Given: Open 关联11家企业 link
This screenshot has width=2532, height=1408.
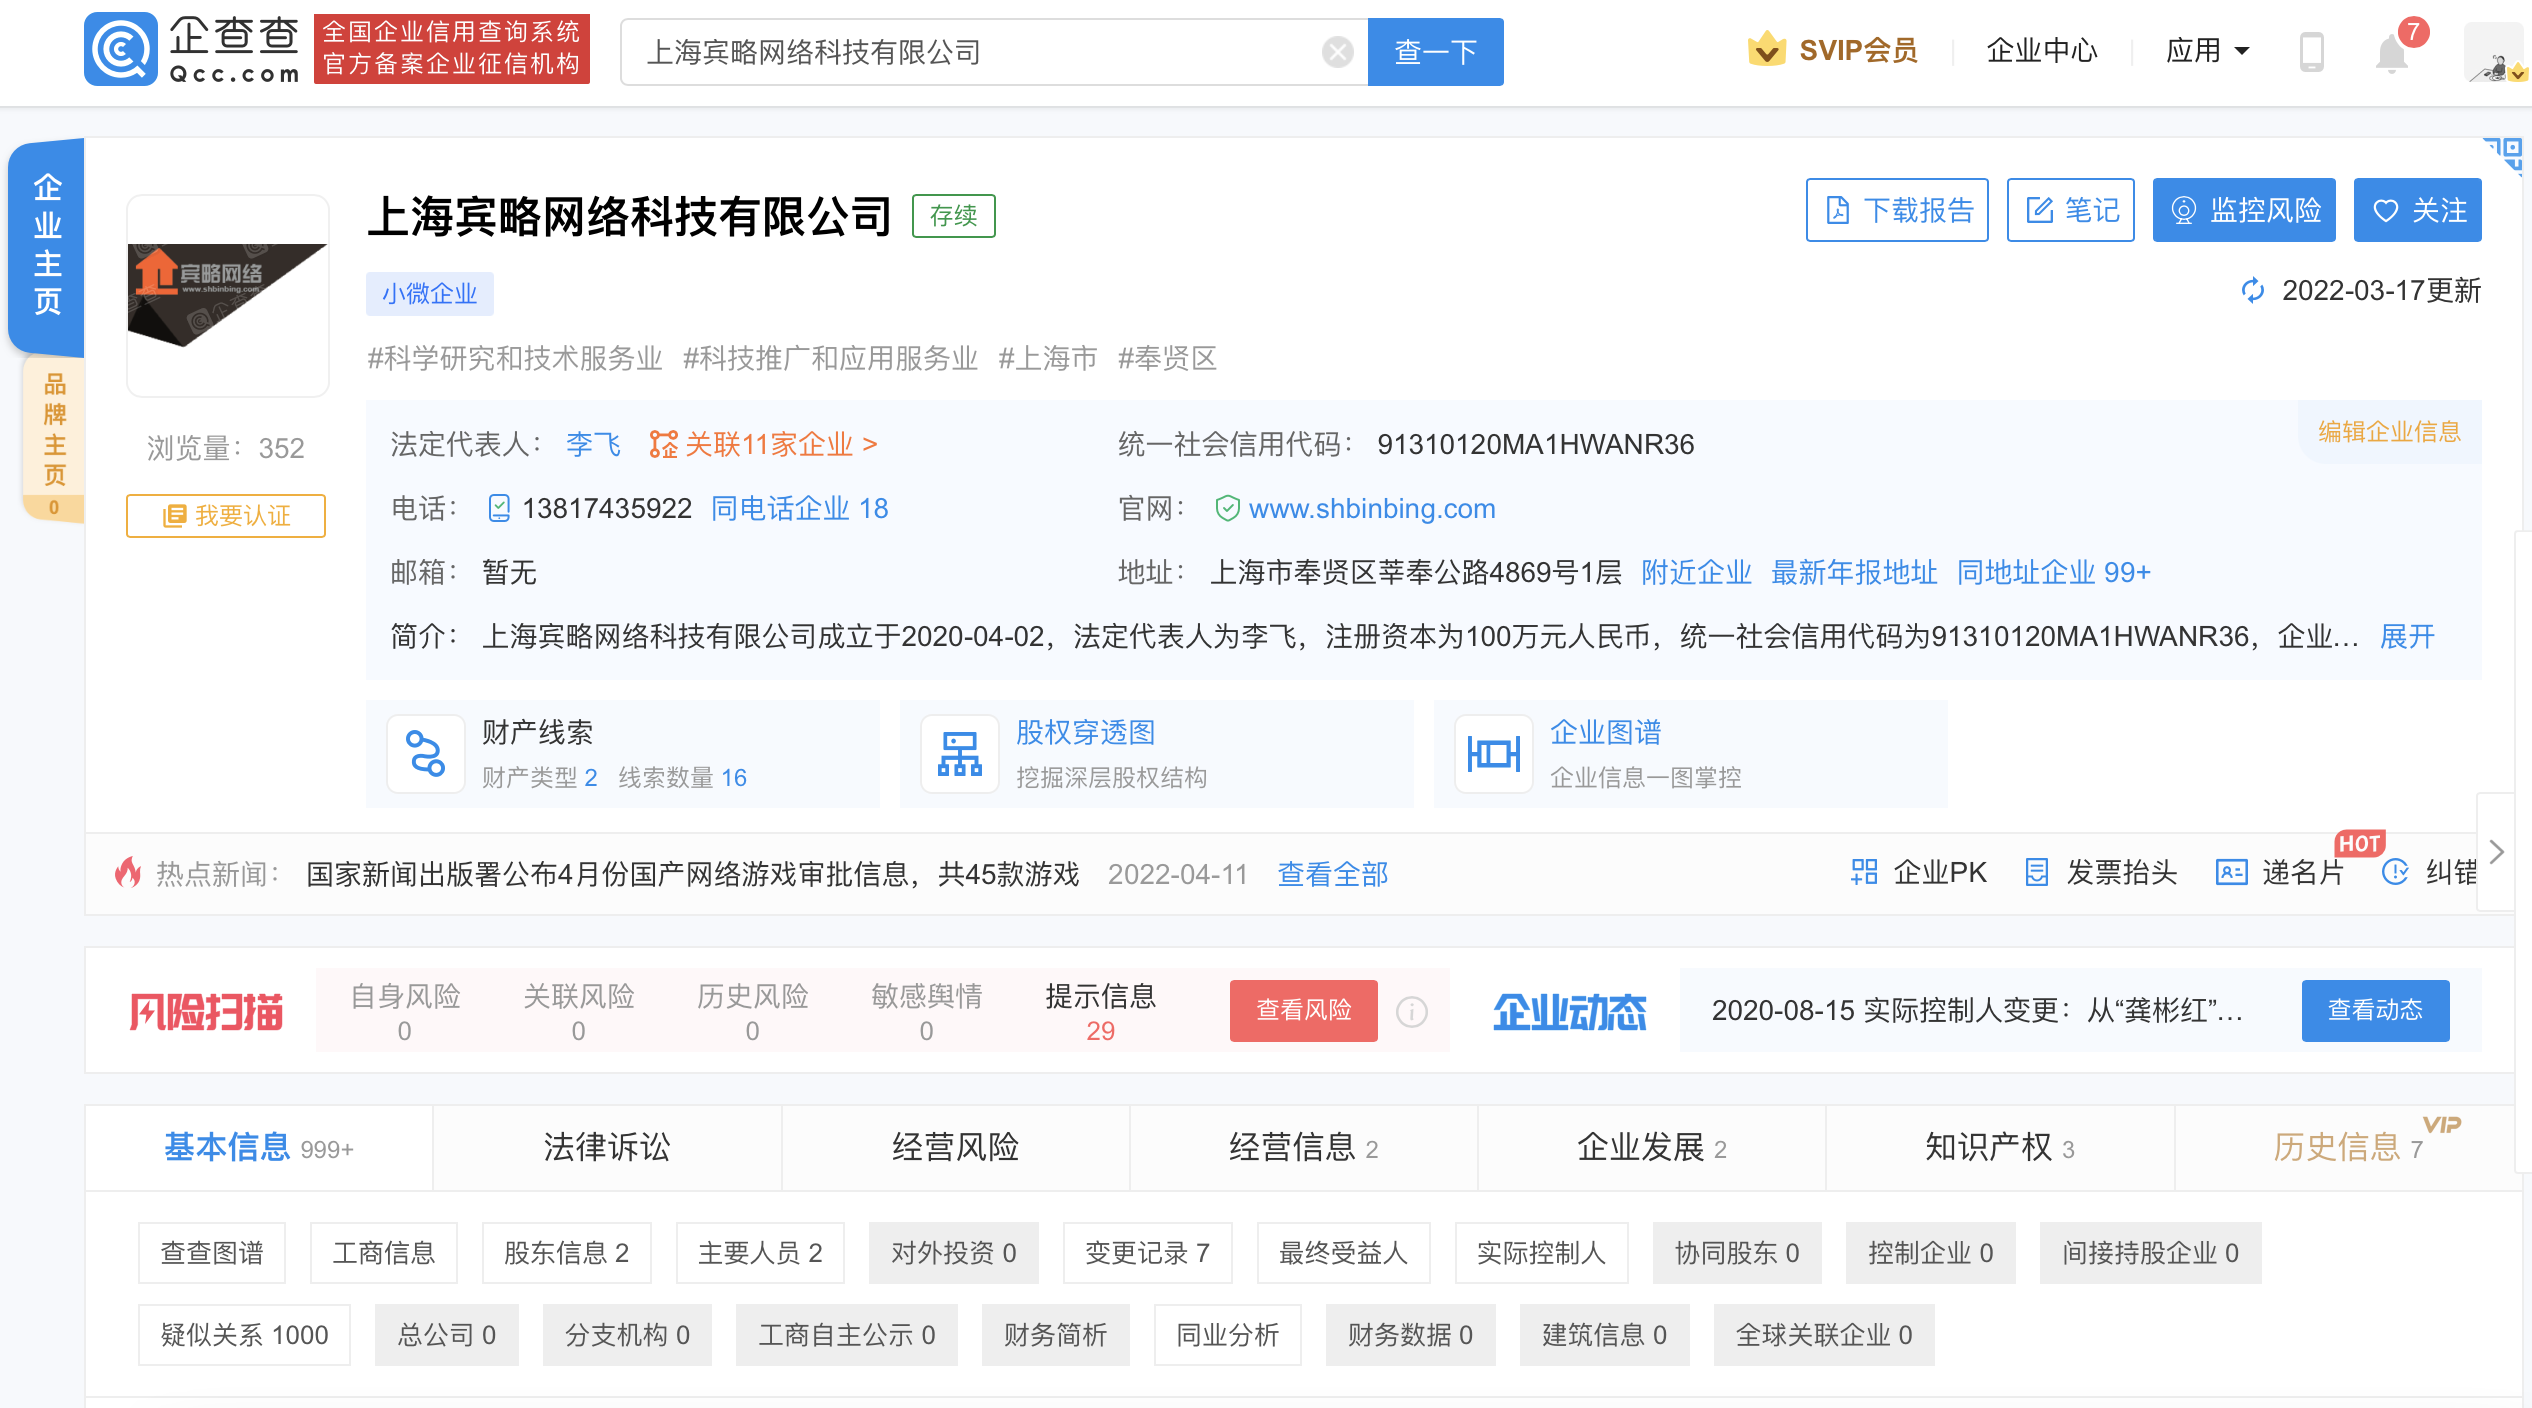Looking at the screenshot, I should point(763,444).
